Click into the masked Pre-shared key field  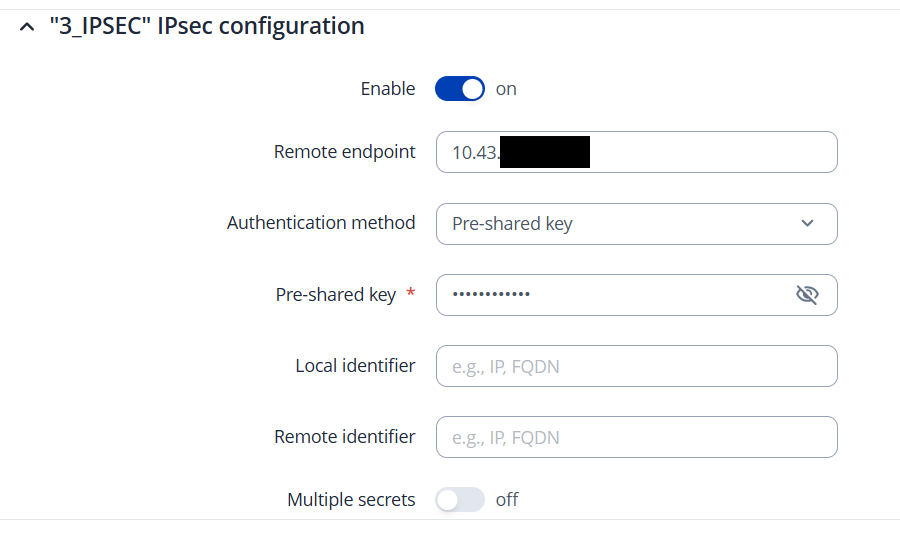(x=610, y=295)
